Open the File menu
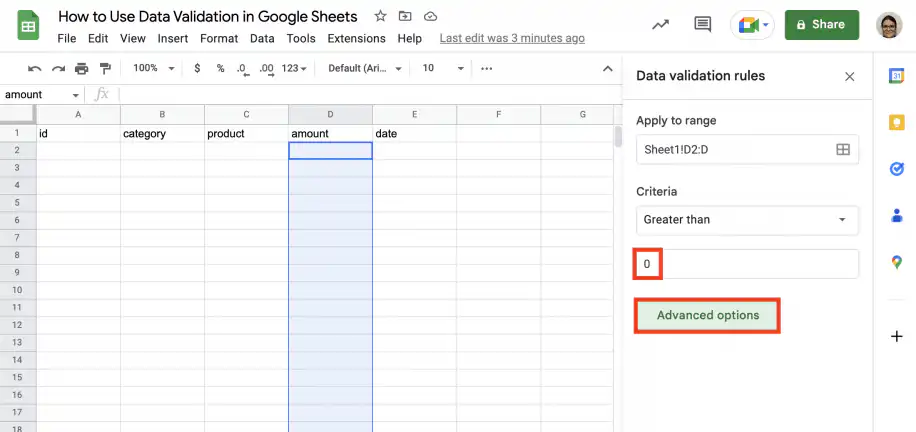The image size is (916, 432). click(67, 39)
